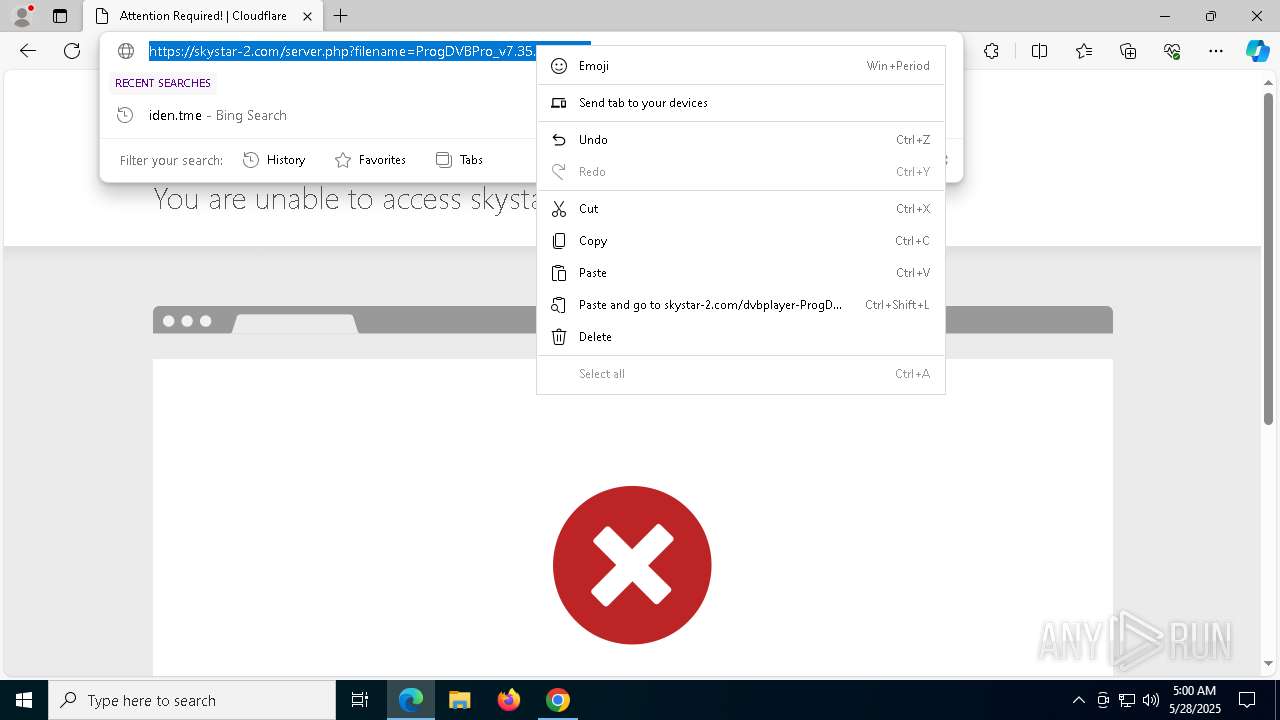Open Task View on the taskbar
The width and height of the screenshot is (1280, 720).
pyautogui.click(x=360, y=700)
